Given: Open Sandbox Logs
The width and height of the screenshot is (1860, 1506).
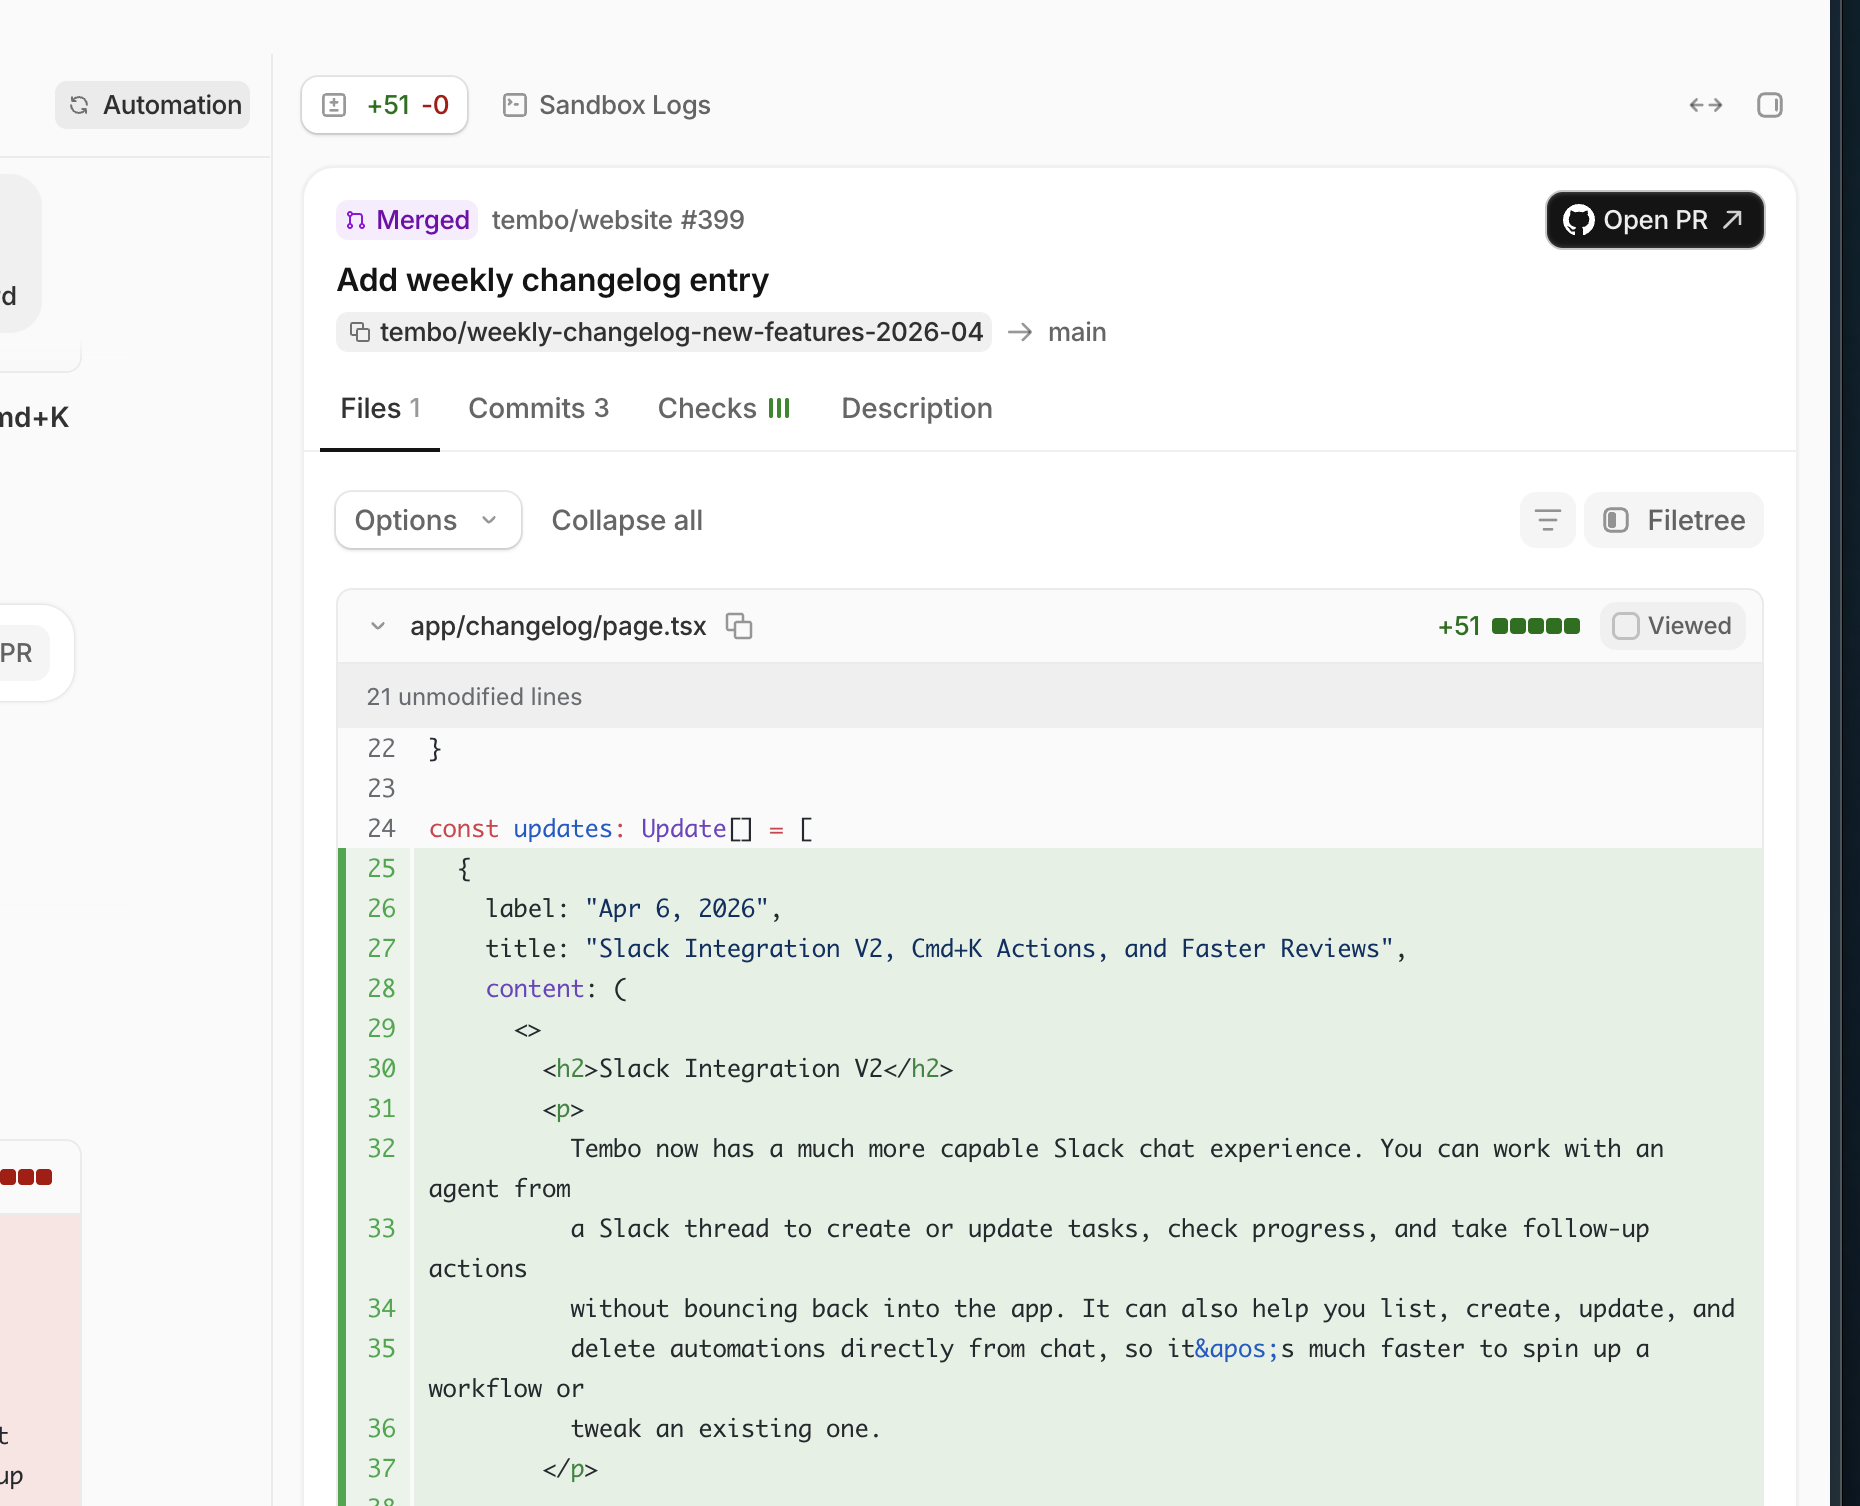Looking at the screenshot, I should [607, 105].
